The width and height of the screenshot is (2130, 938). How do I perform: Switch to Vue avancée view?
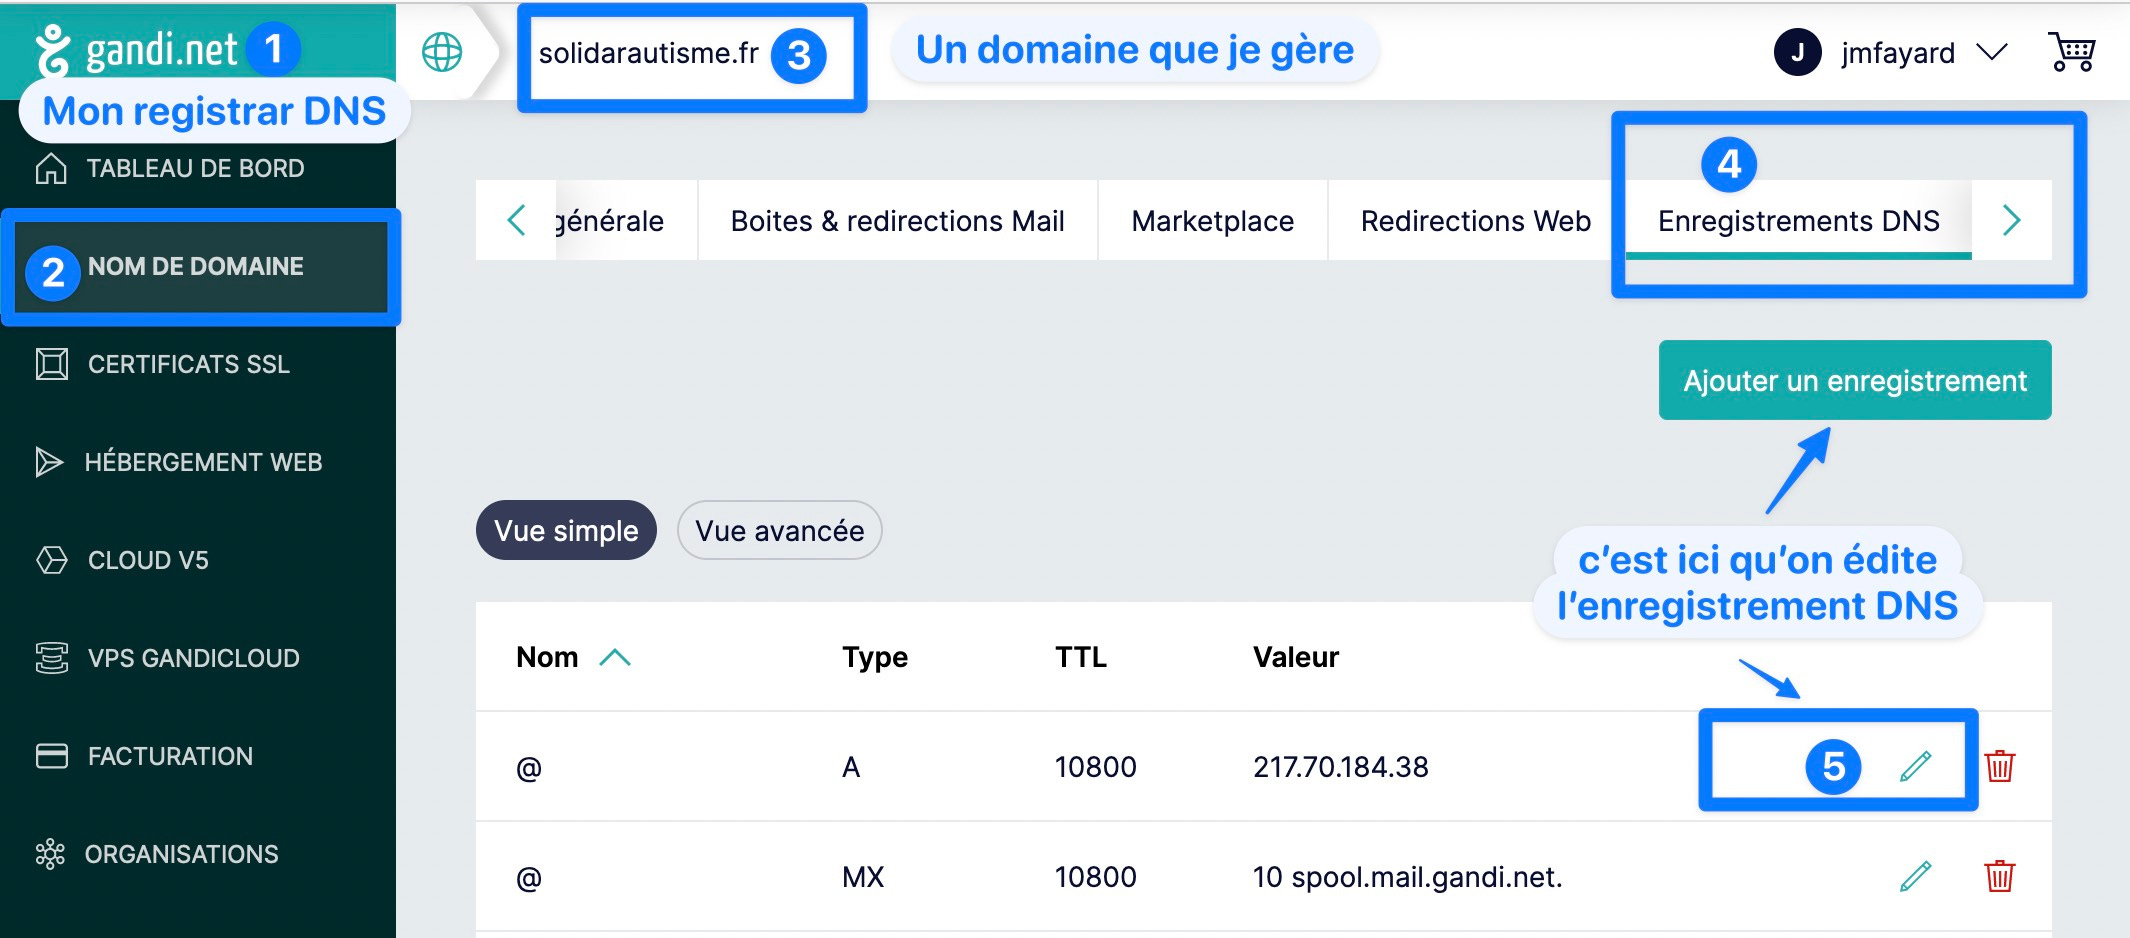pyautogui.click(x=780, y=530)
